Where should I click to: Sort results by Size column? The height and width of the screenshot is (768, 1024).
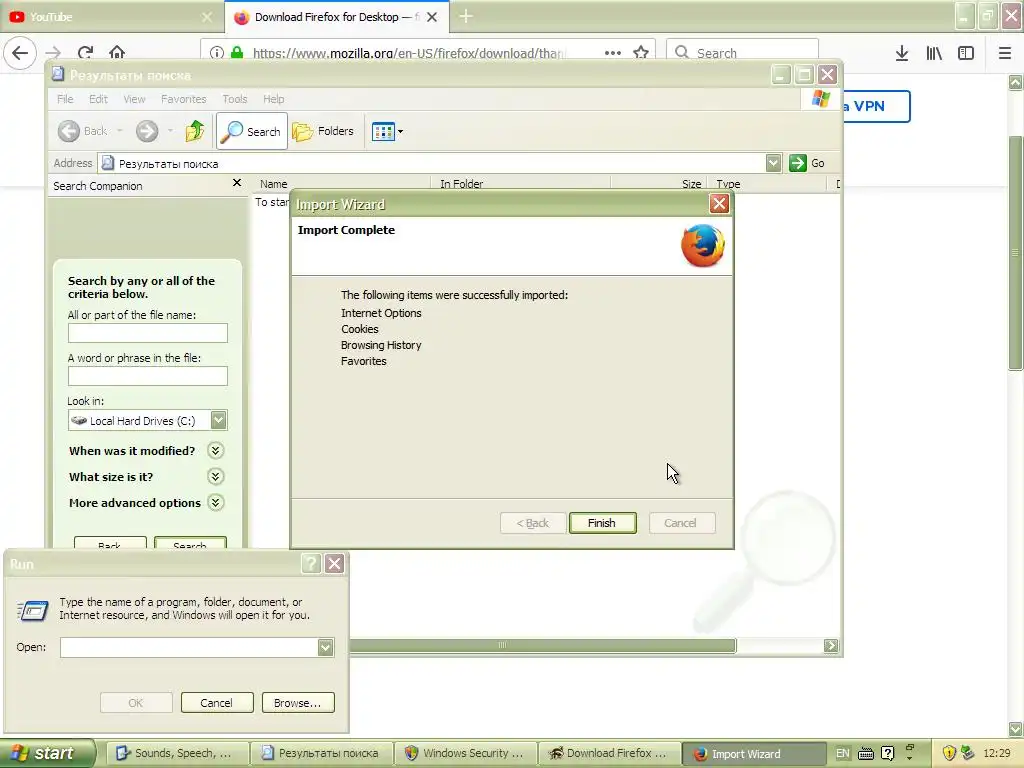pos(658,184)
